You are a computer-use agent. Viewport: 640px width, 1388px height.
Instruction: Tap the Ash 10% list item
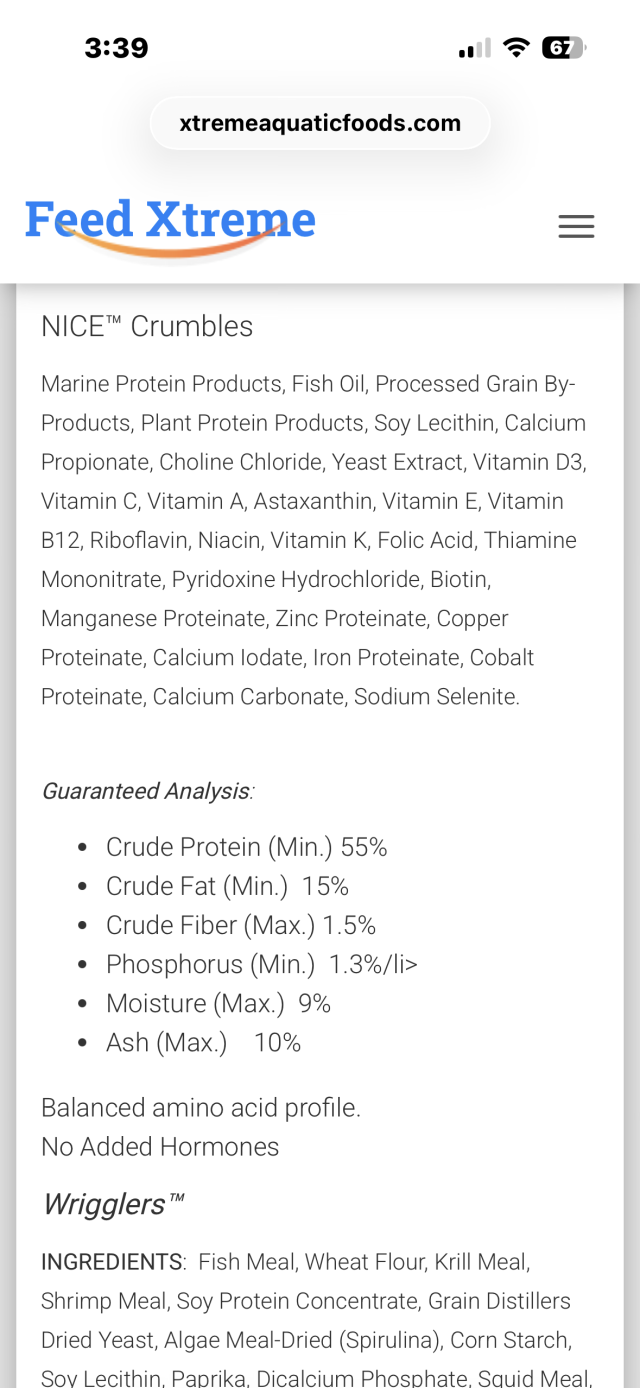click(203, 1042)
